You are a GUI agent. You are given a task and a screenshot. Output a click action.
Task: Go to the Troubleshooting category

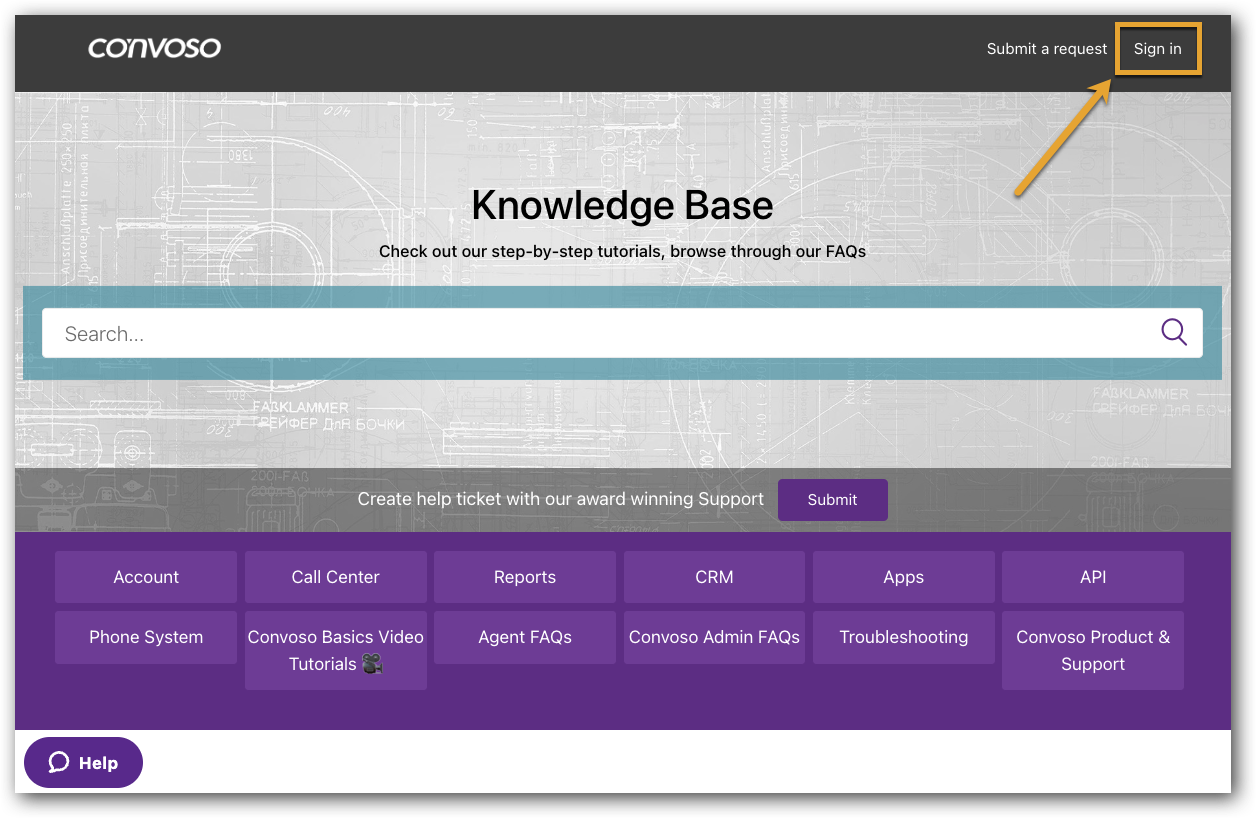click(904, 637)
